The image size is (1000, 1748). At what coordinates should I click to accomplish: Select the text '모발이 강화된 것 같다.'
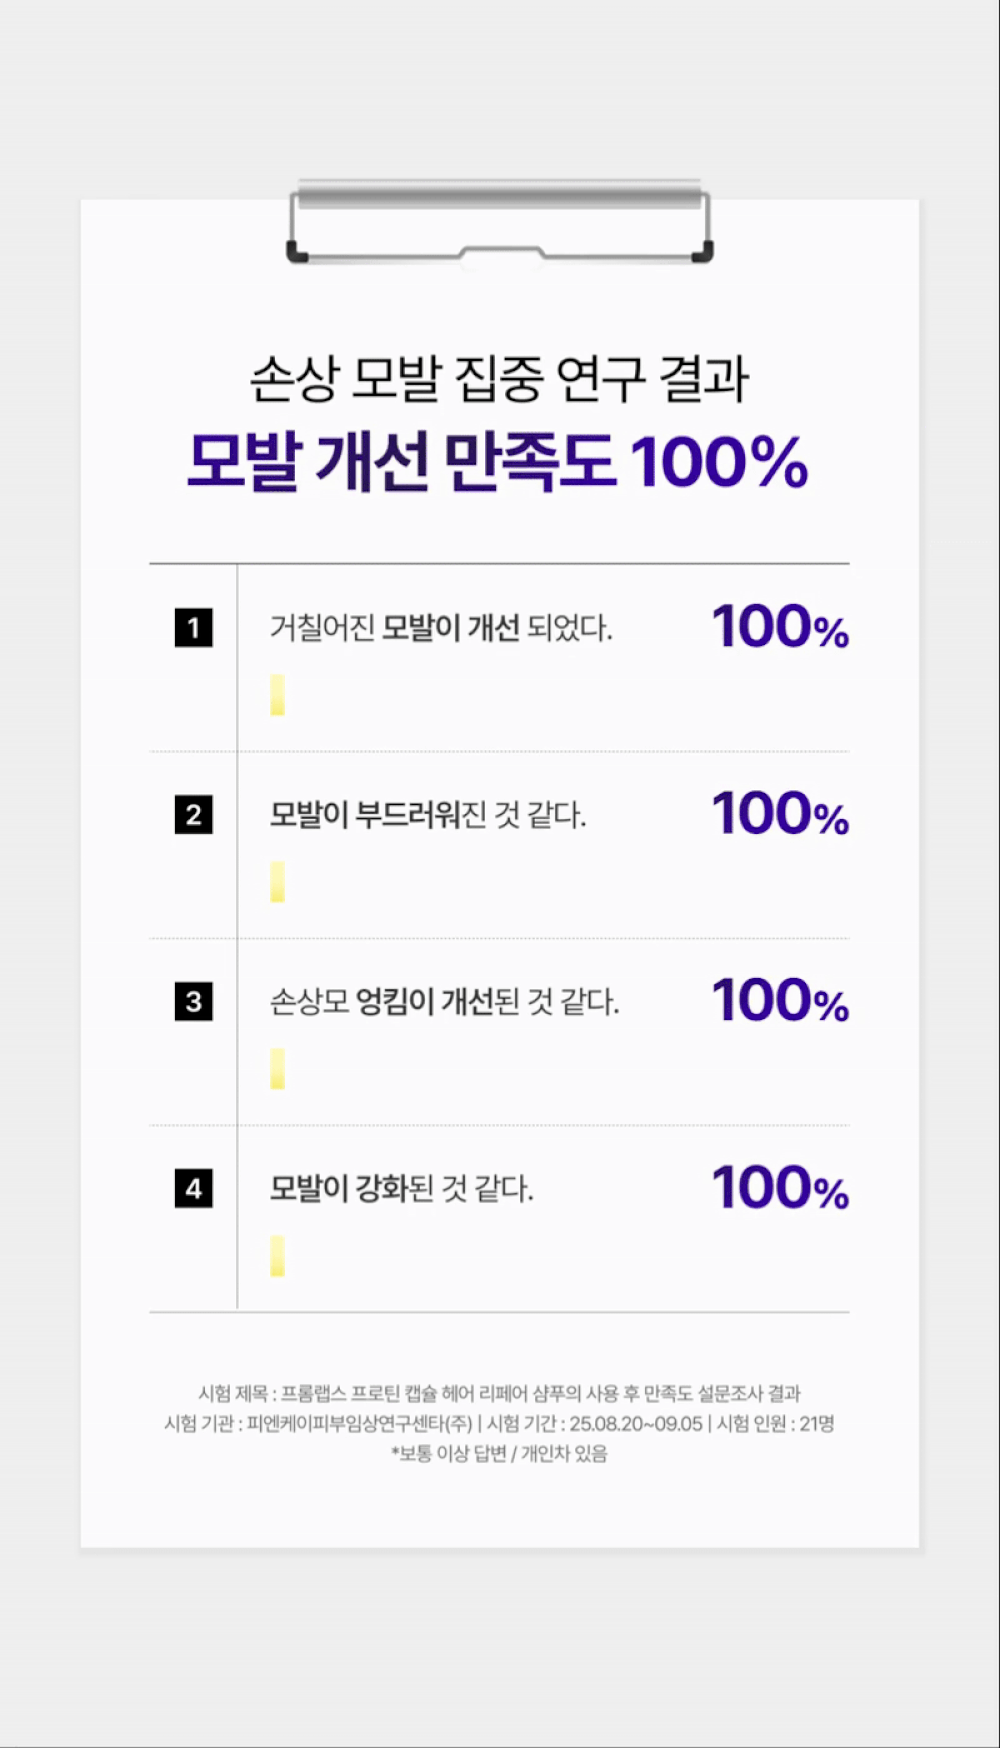[402, 1189]
